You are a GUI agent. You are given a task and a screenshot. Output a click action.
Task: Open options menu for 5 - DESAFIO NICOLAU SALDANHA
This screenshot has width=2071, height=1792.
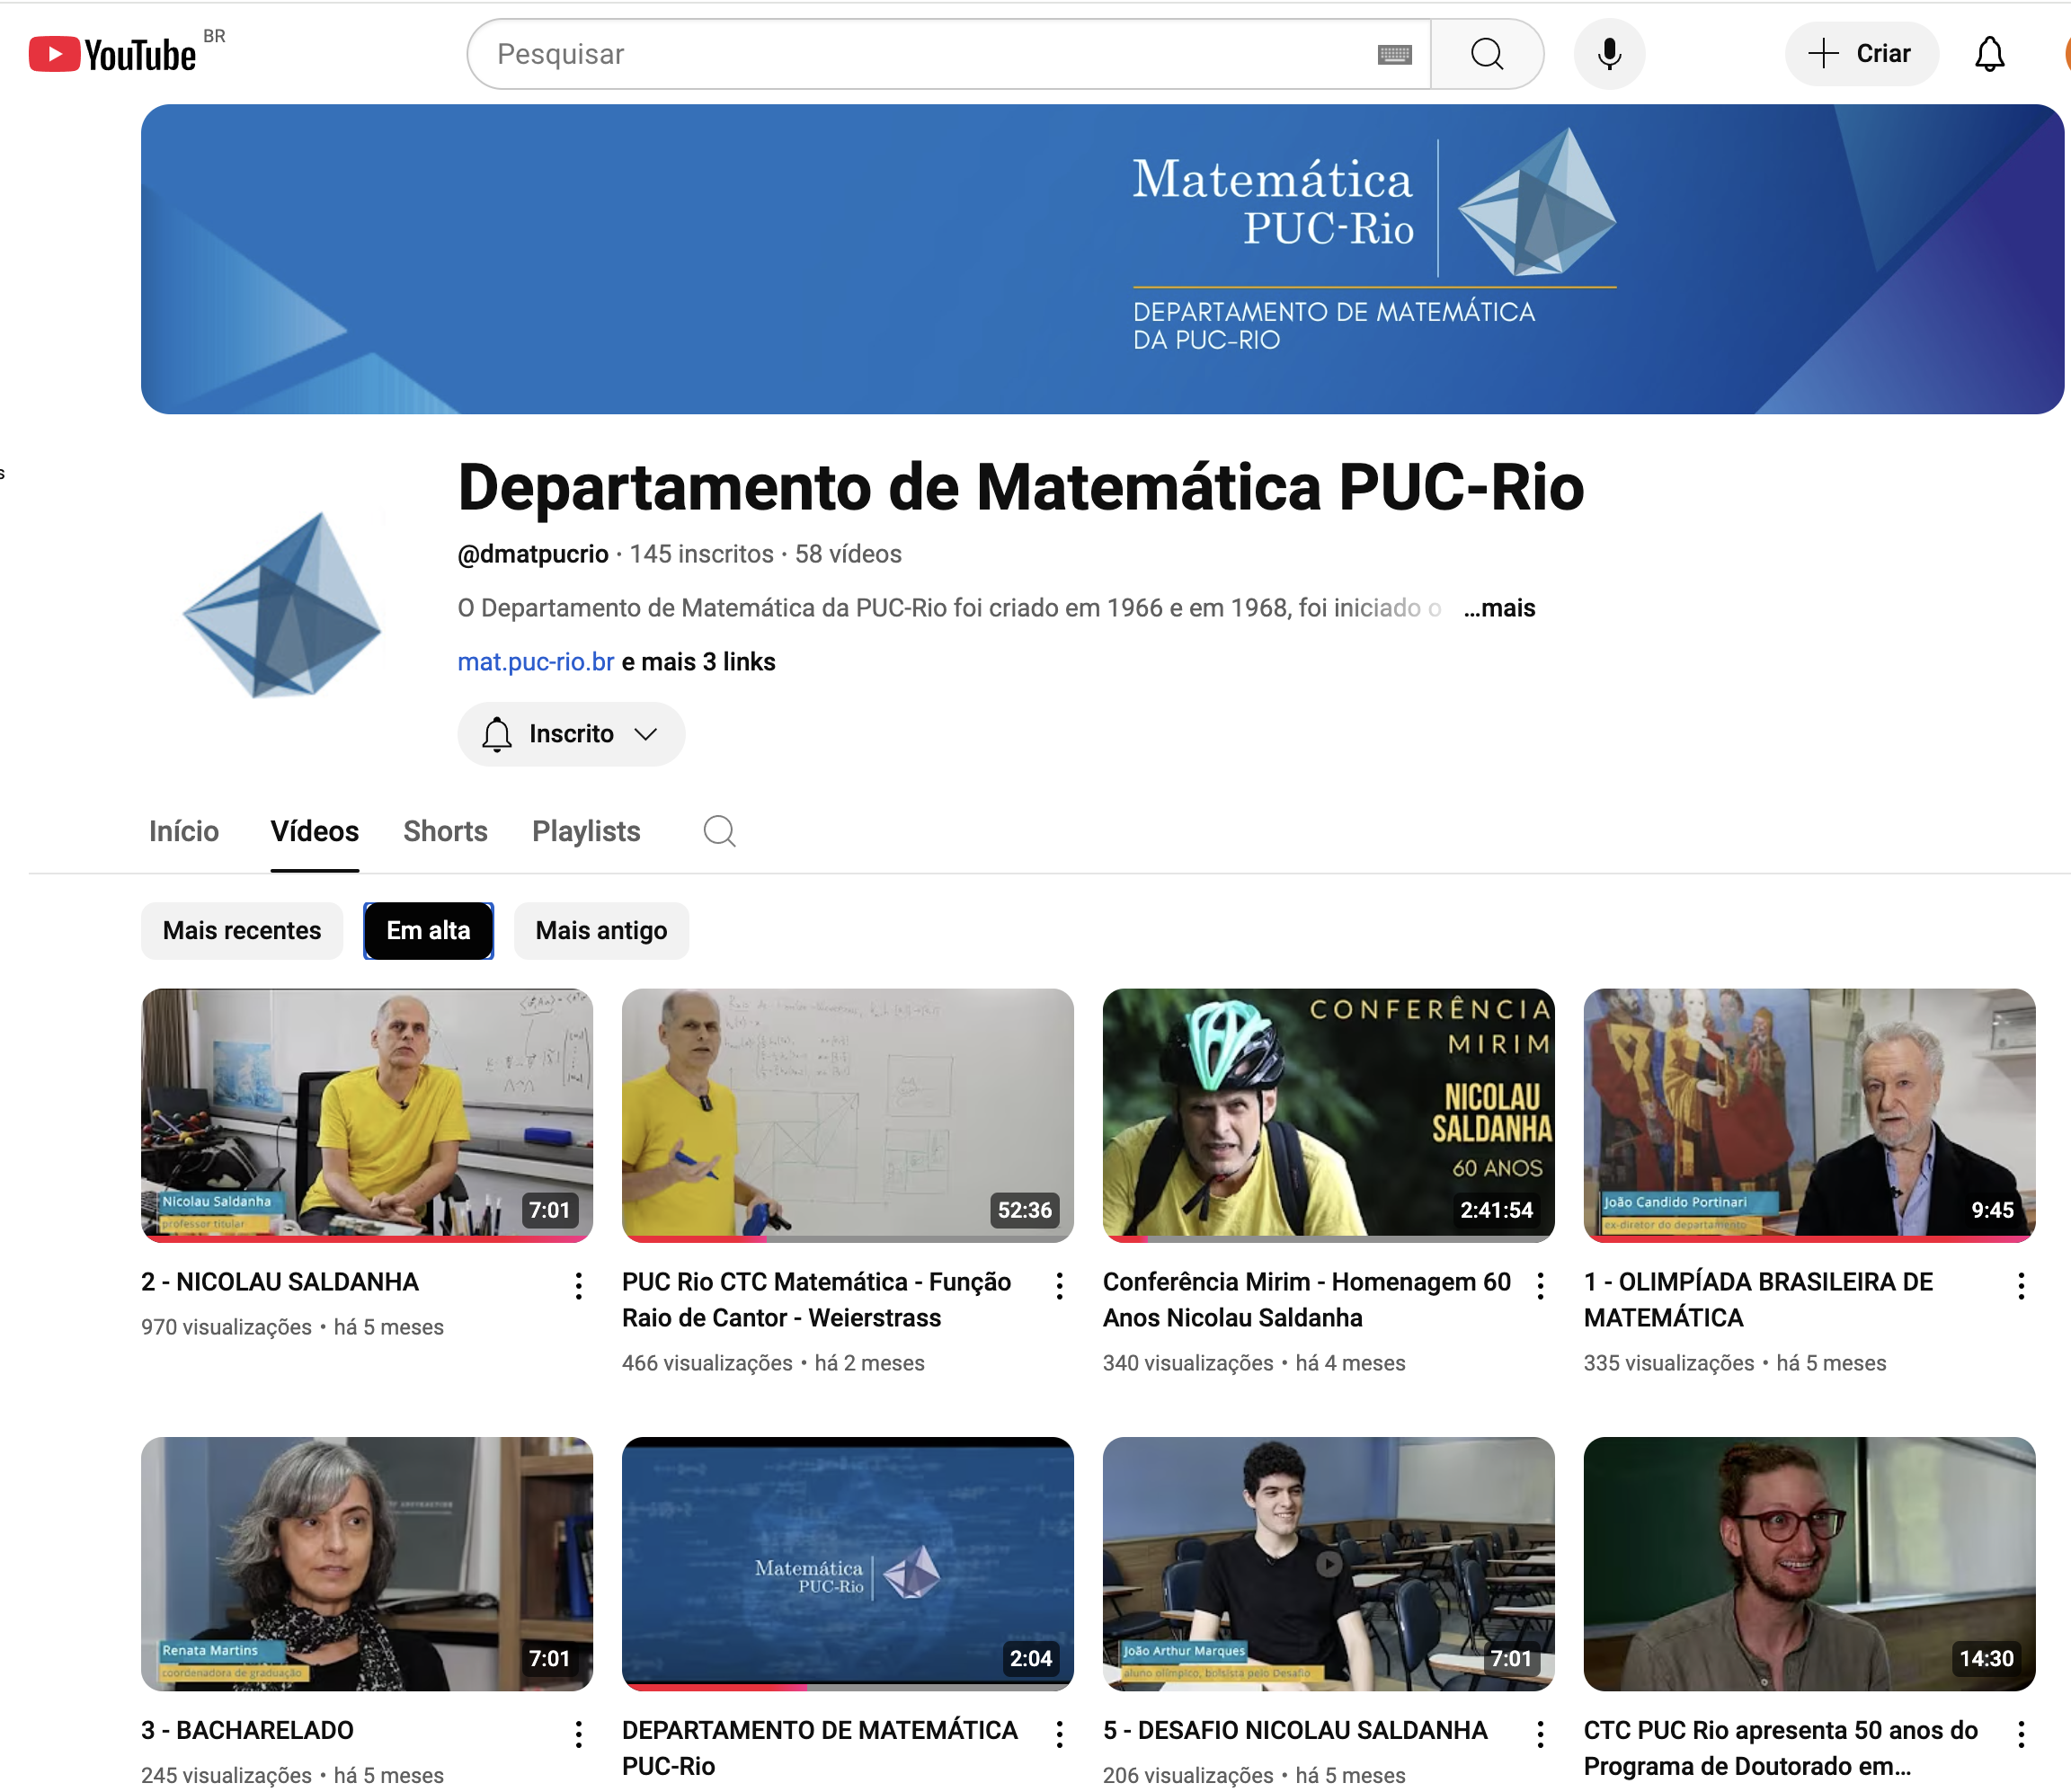(x=1540, y=1734)
